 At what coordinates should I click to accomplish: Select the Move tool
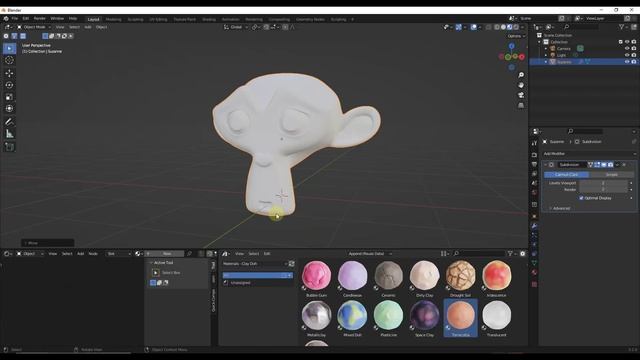9,73
